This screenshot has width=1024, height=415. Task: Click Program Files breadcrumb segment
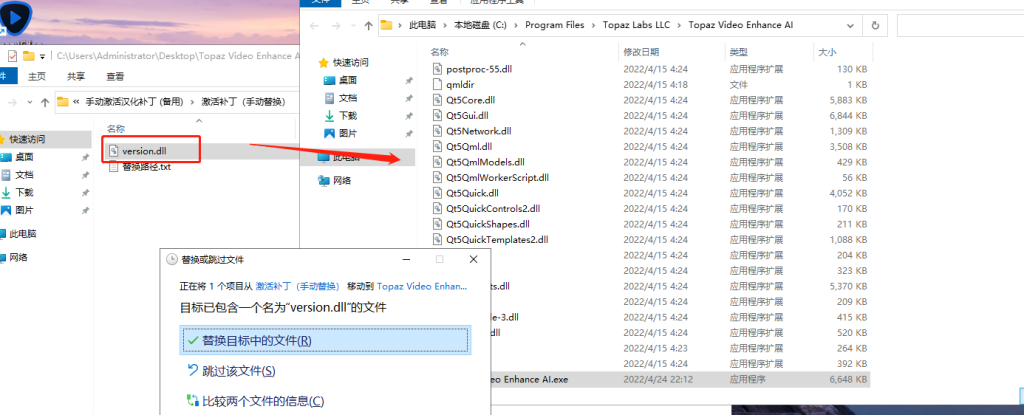pyautogui.click(x=554, y=25)
